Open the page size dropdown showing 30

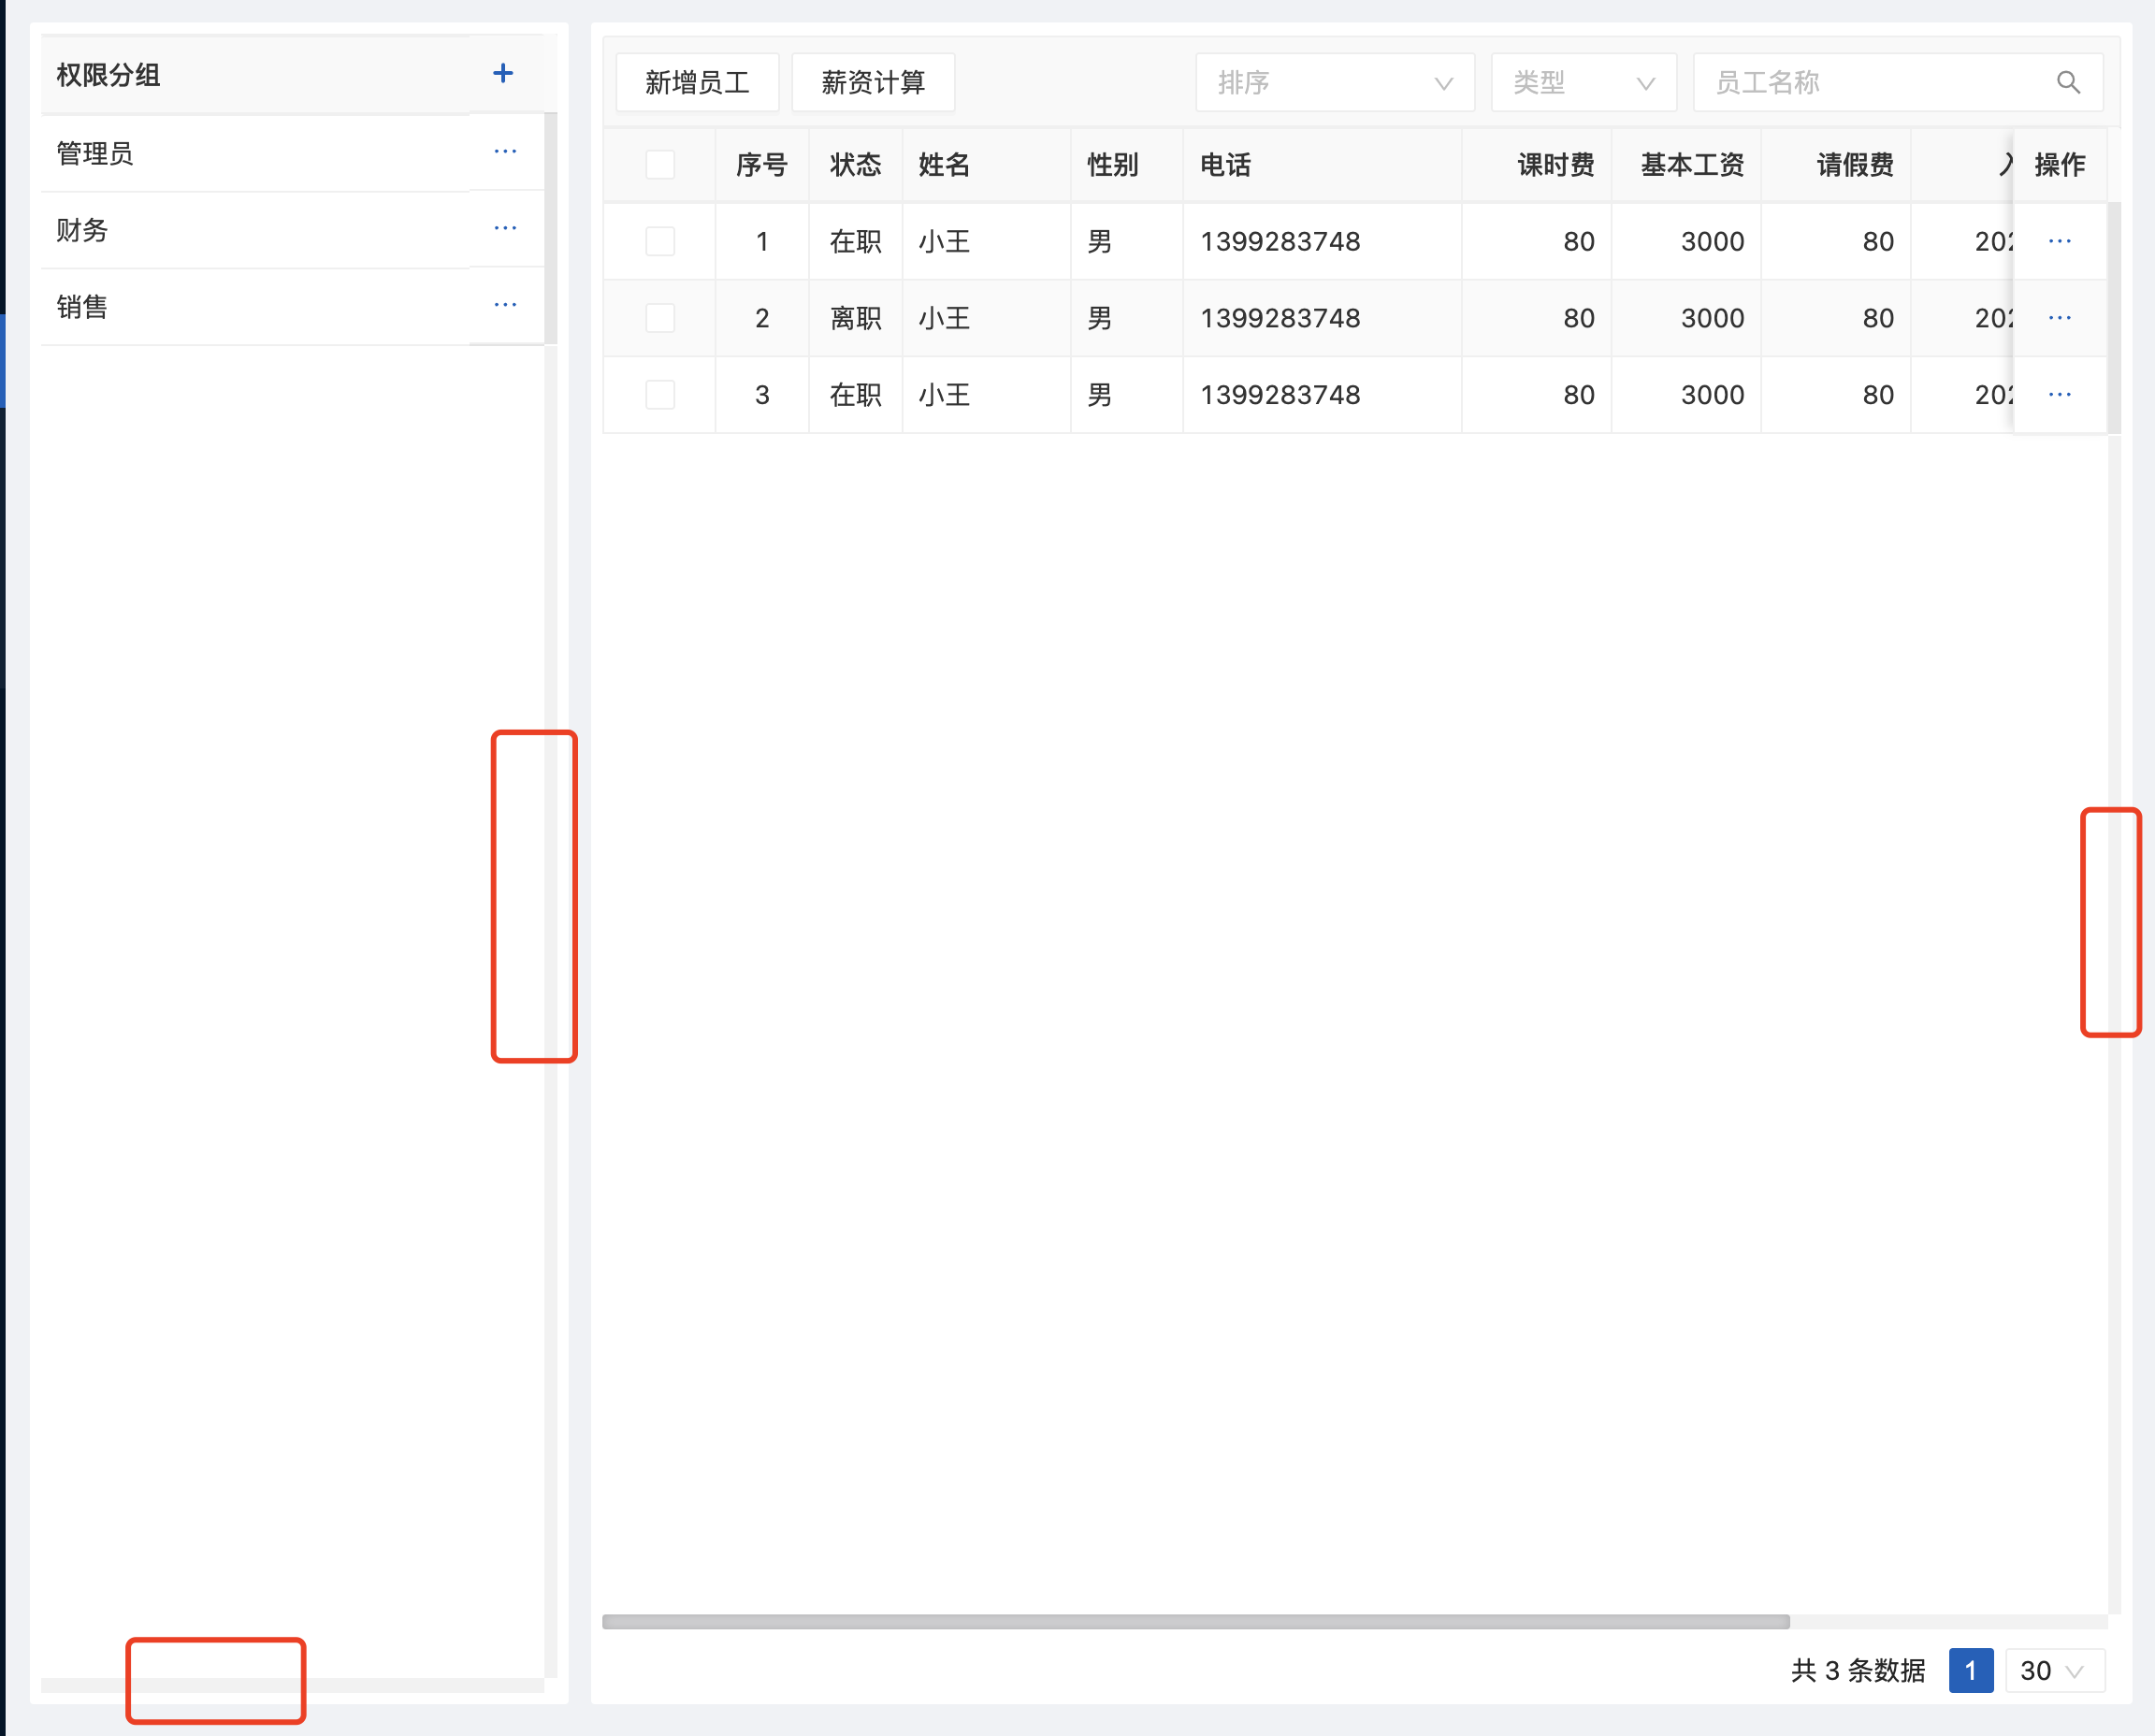click(2052, 1670)
